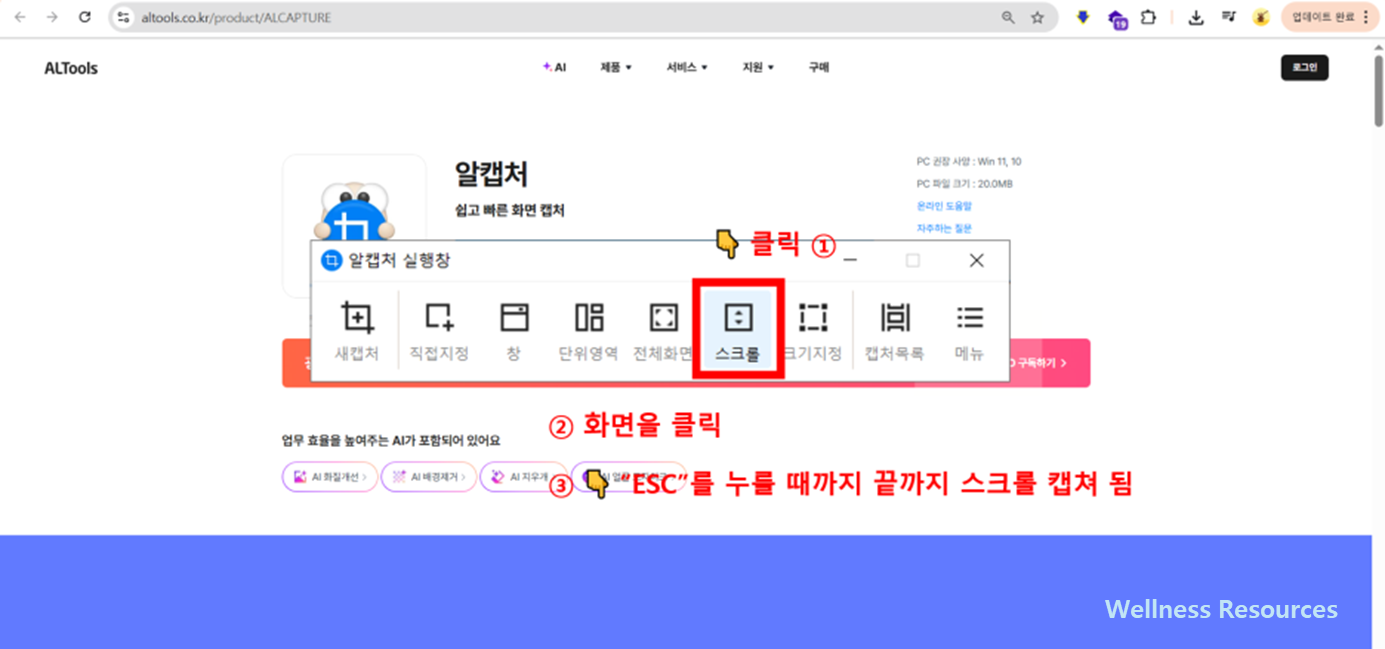Go back in the browser
The width and height of the screenshot is (1385, 649).
click(x=21, y=17)
